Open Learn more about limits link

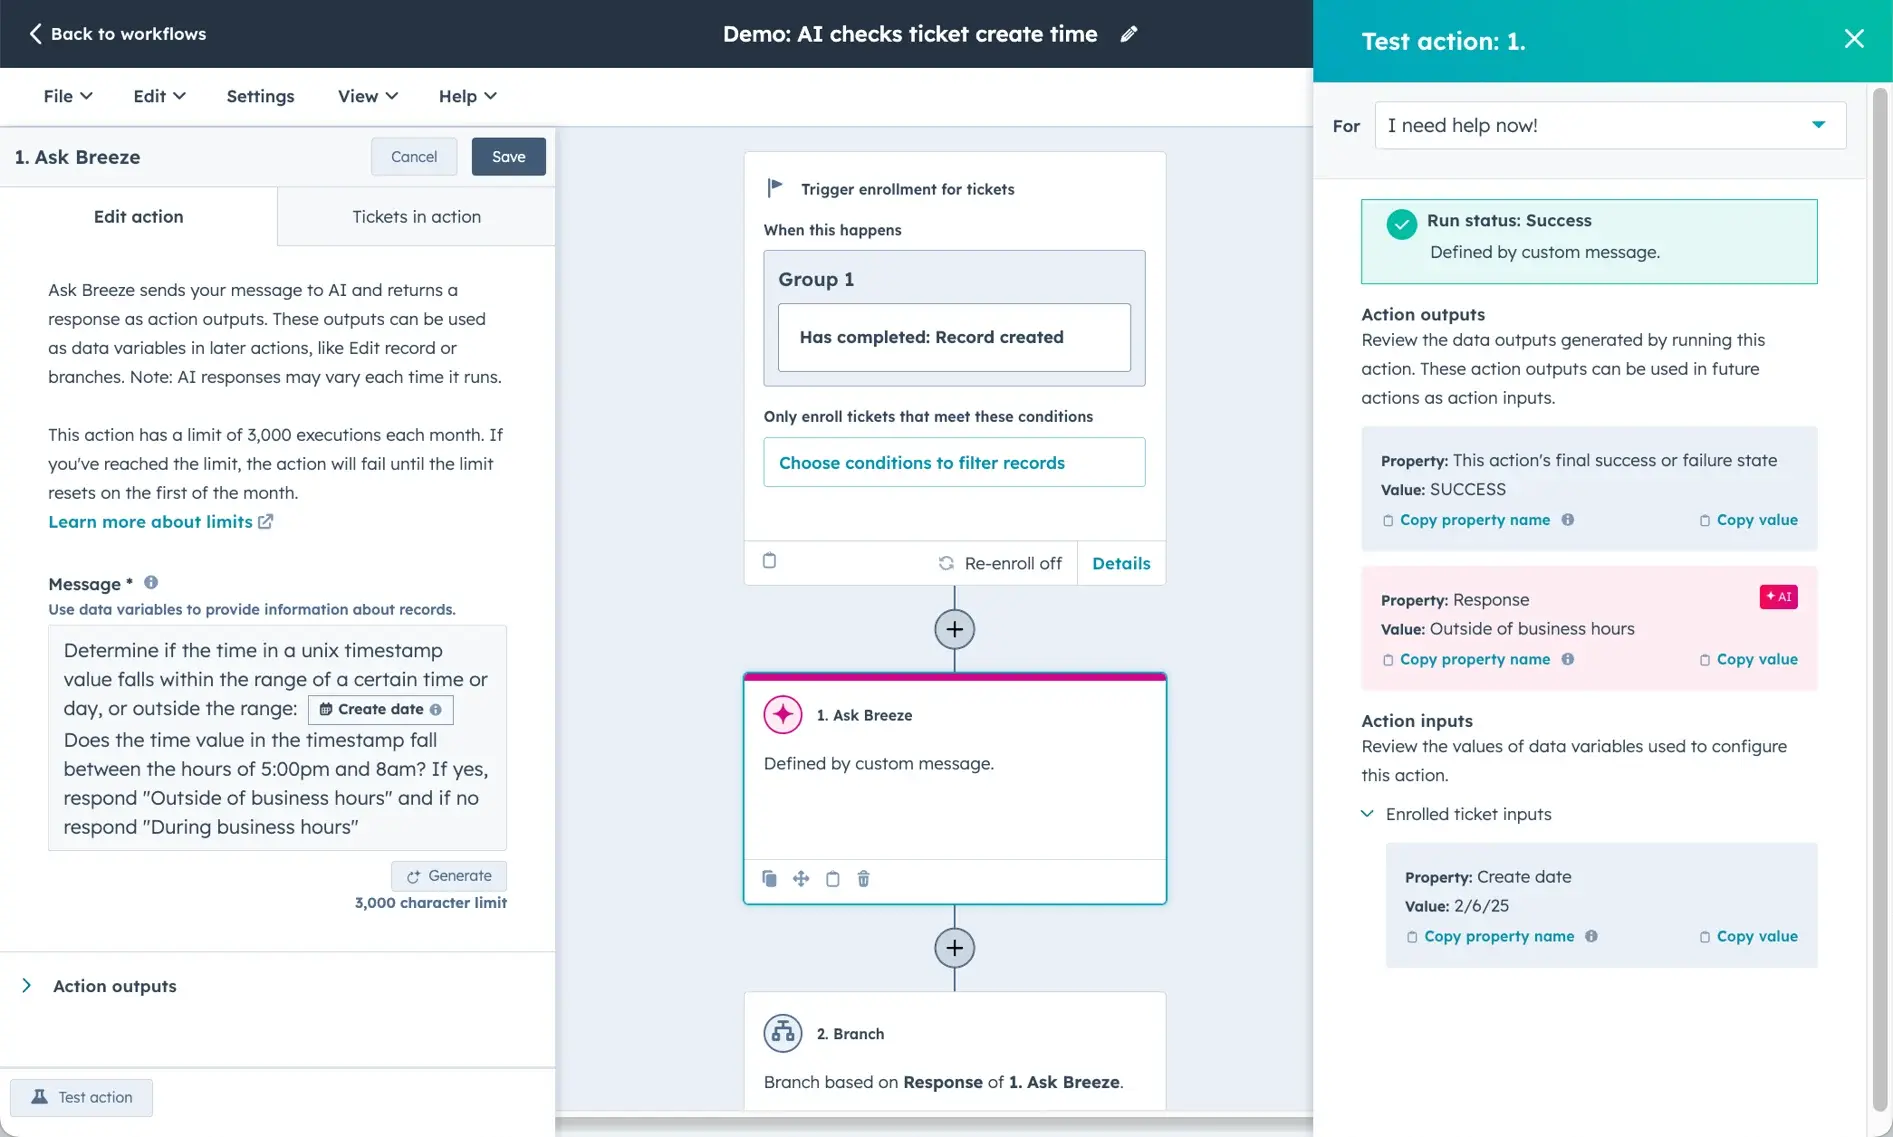(x=160, y=522)
